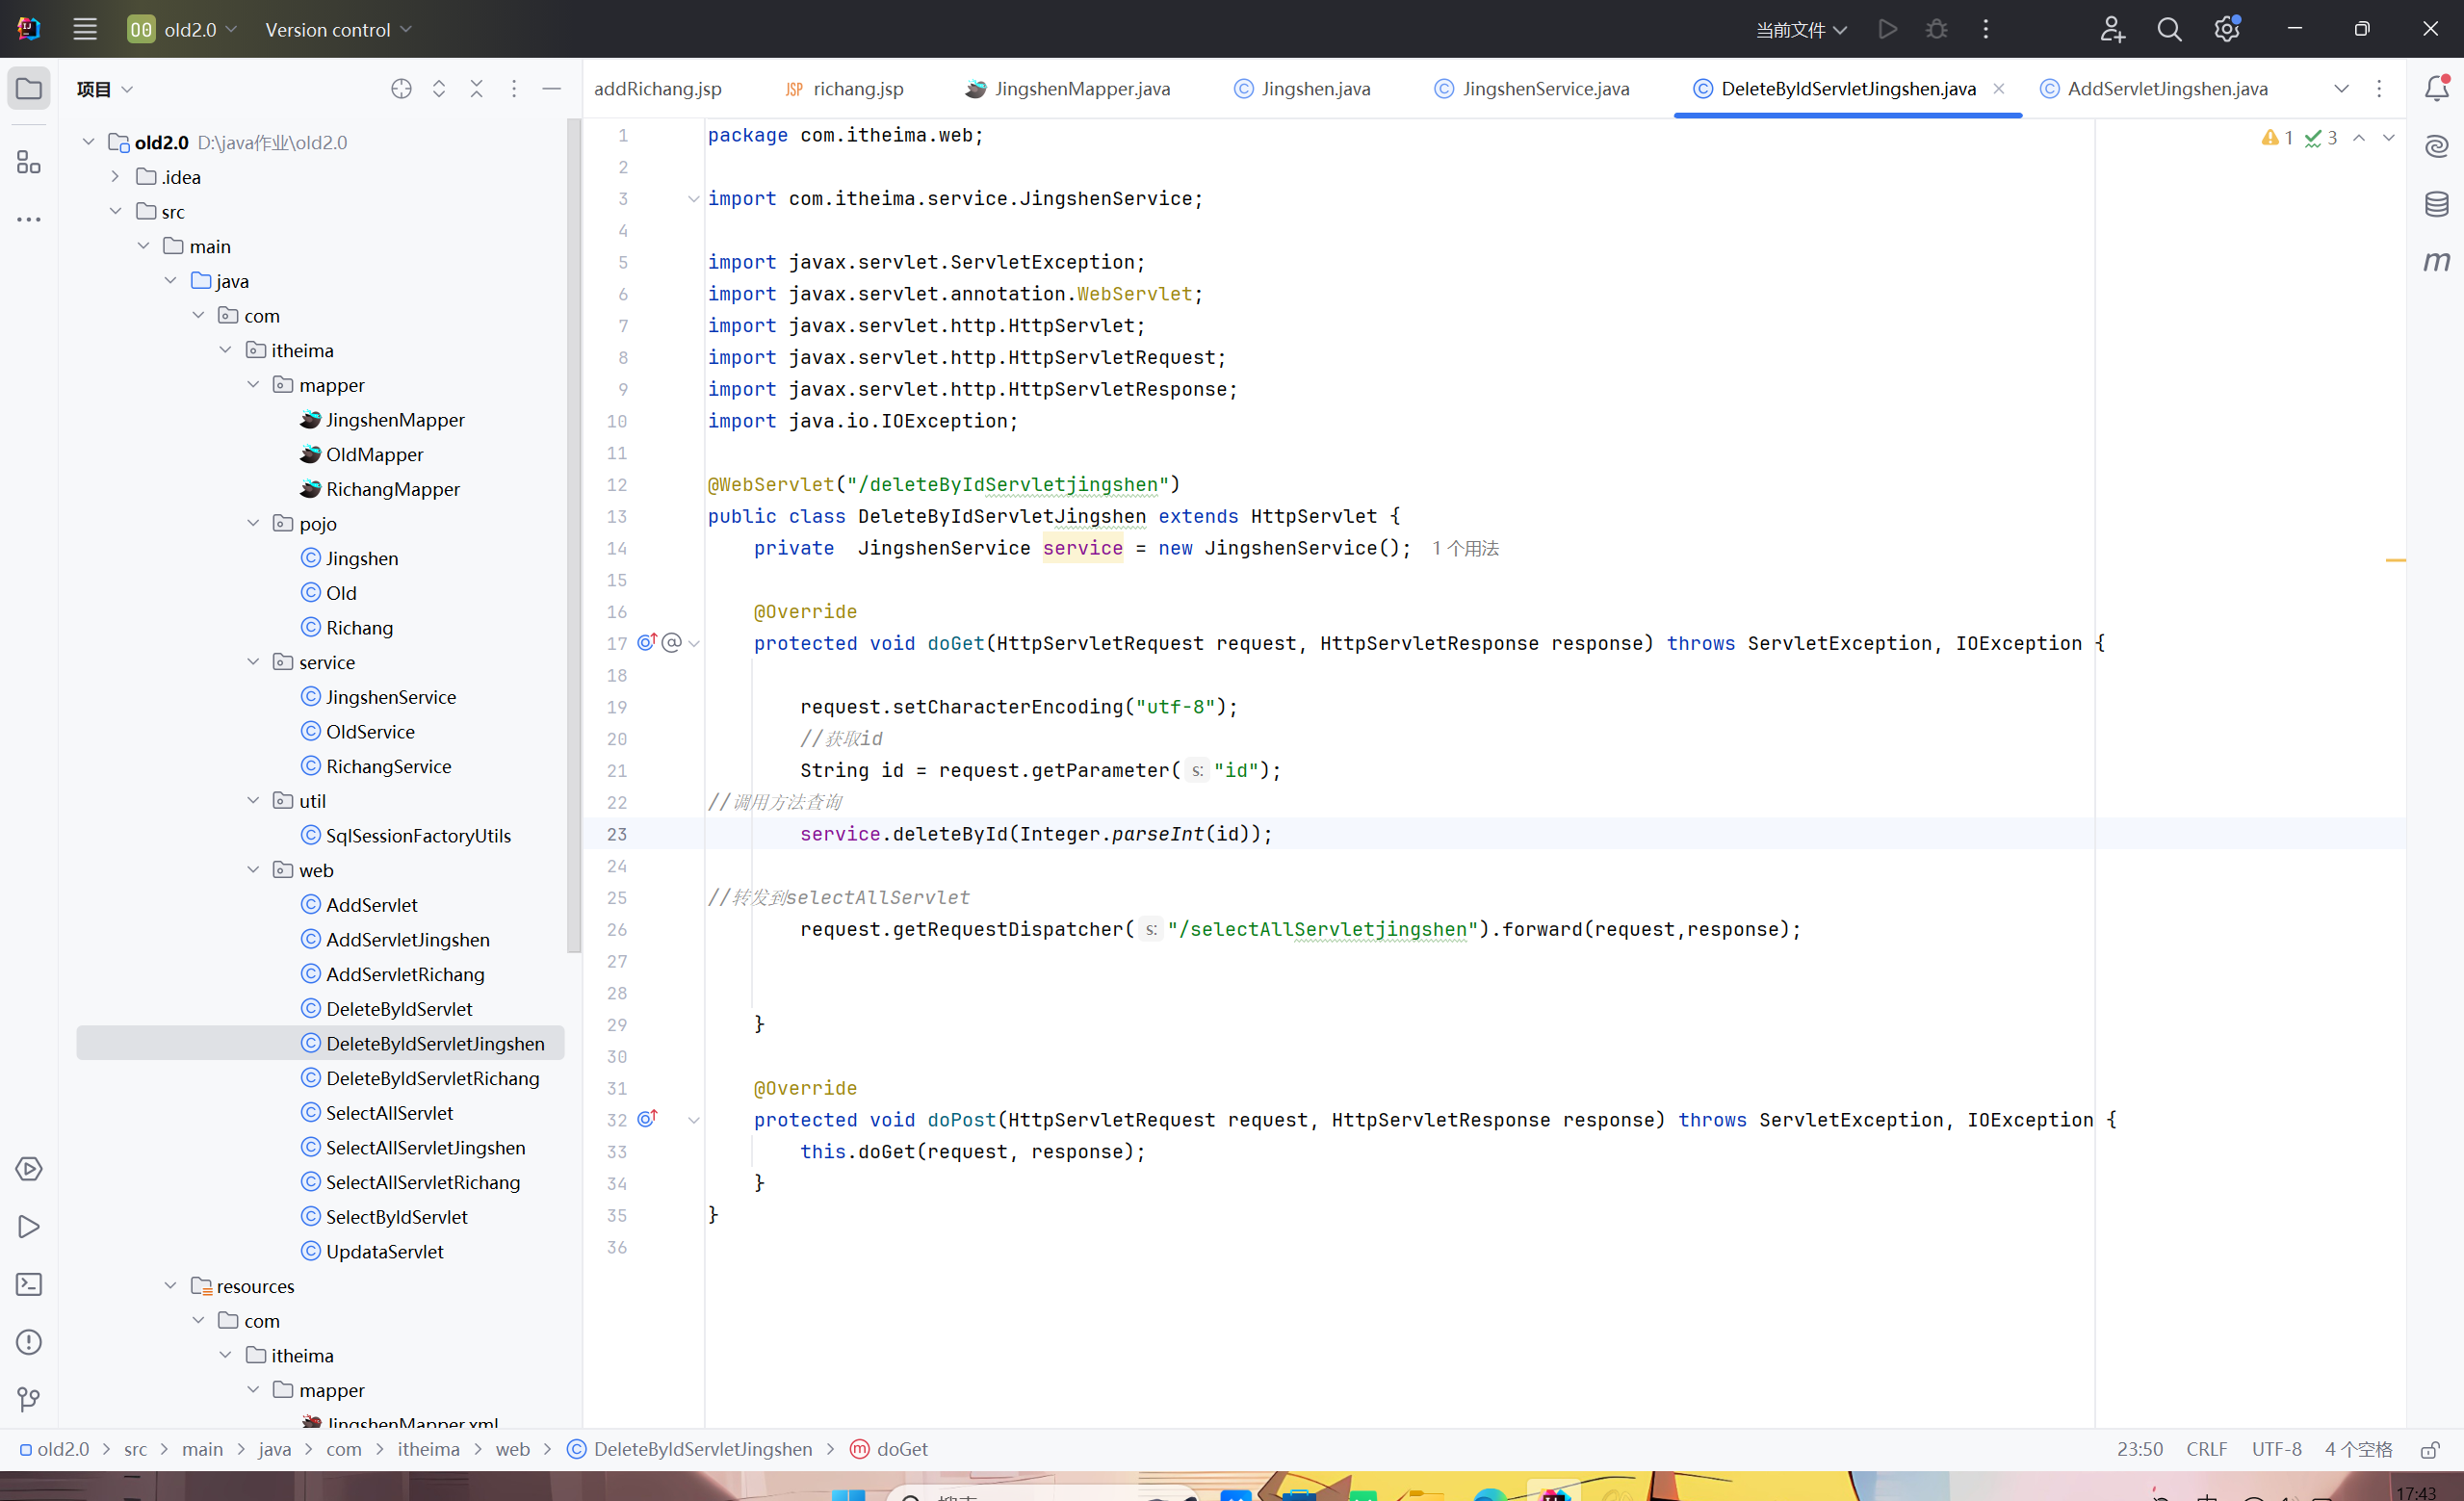
Task: Click the CRLF line separator indicator
Action: coord(2205,1449)
